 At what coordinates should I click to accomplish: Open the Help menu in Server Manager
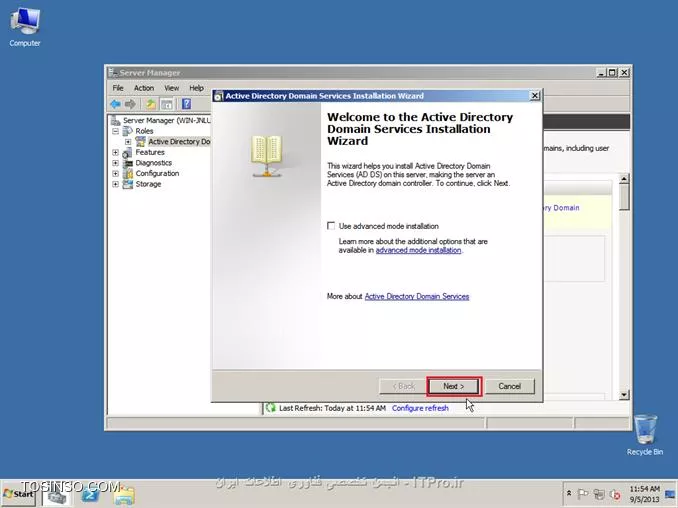click(x=196, y=88)
